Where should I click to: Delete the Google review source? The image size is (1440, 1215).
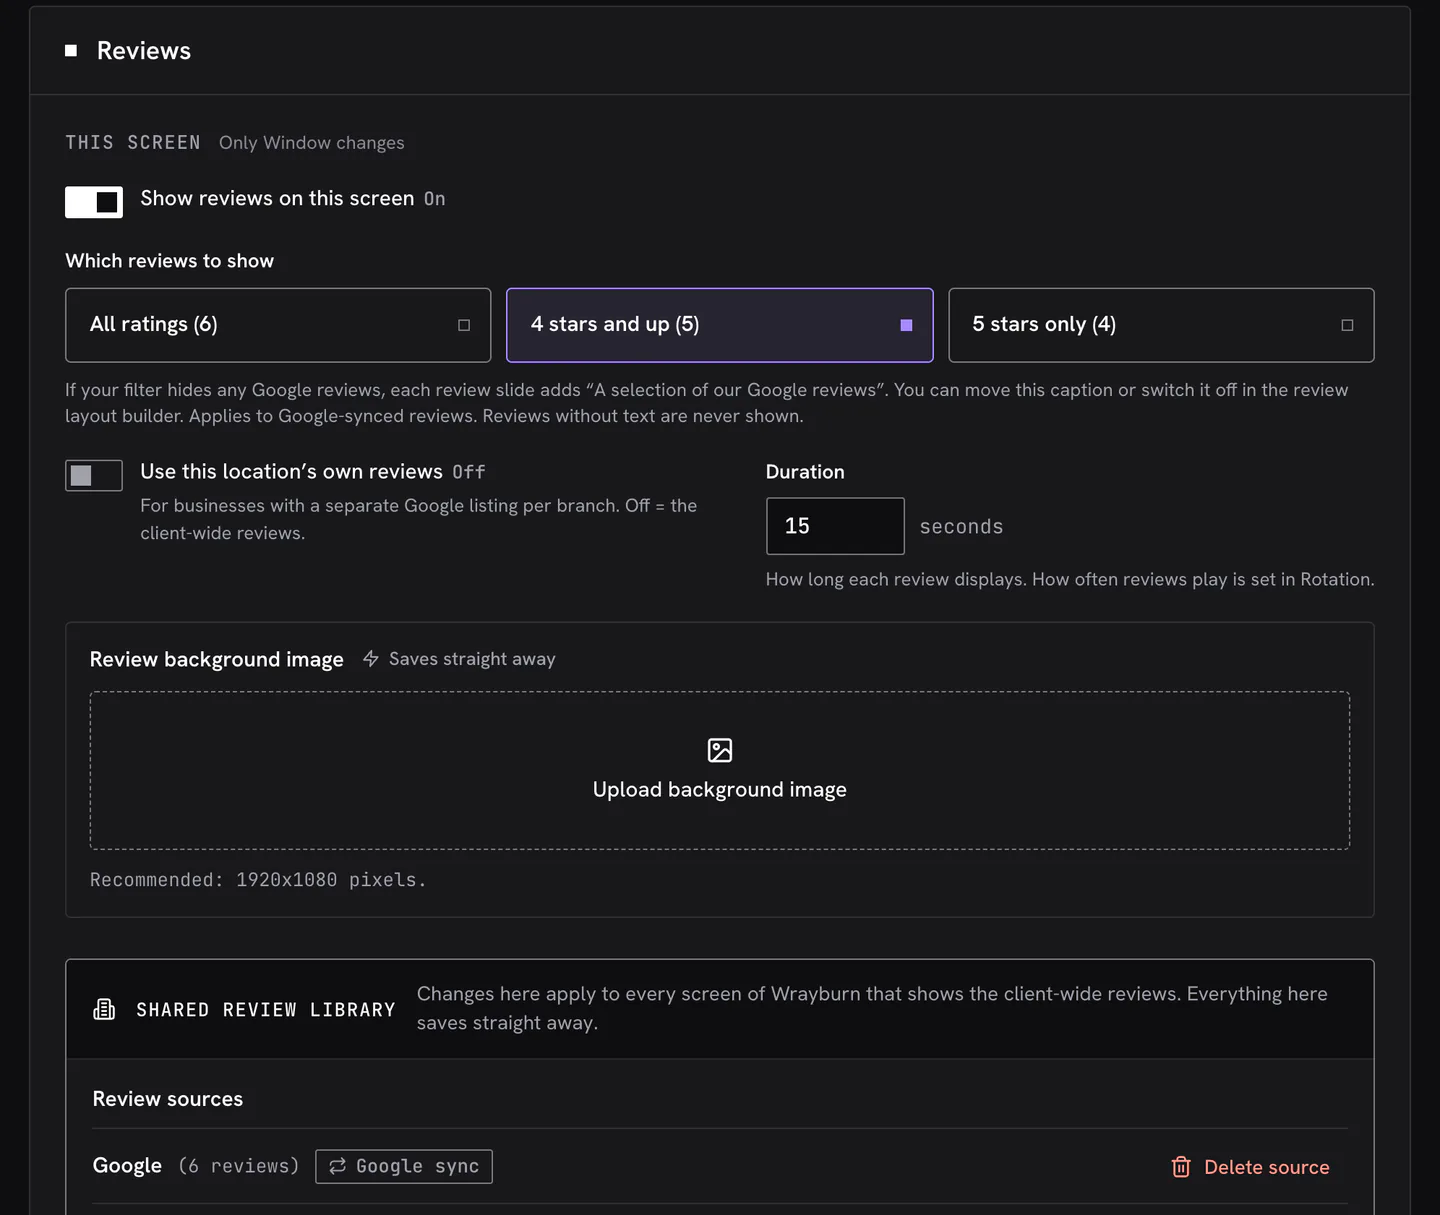[1250, 1167]
